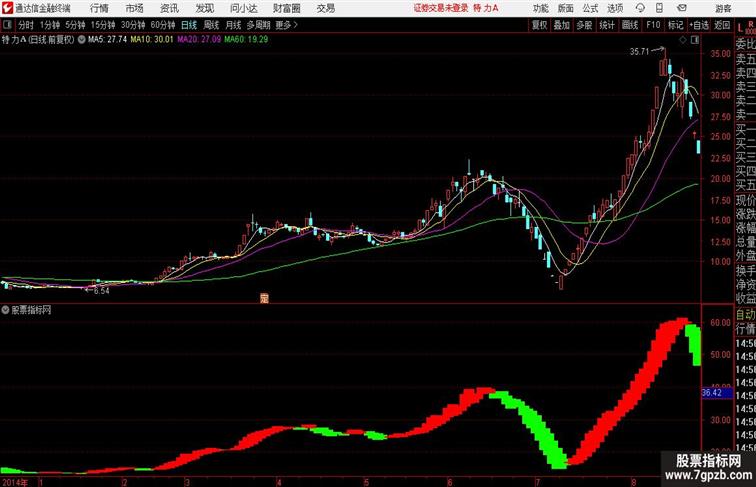Add stock with +自选 button
Screen dimensions: 756x487
click(699, 25)
